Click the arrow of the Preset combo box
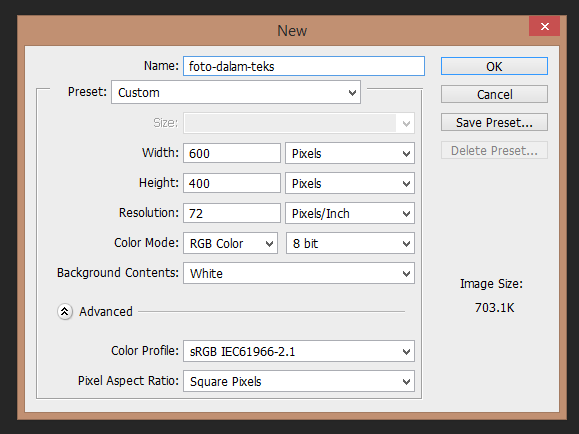Viewport: 579px width, 434px height. click(x=352, y=92)
